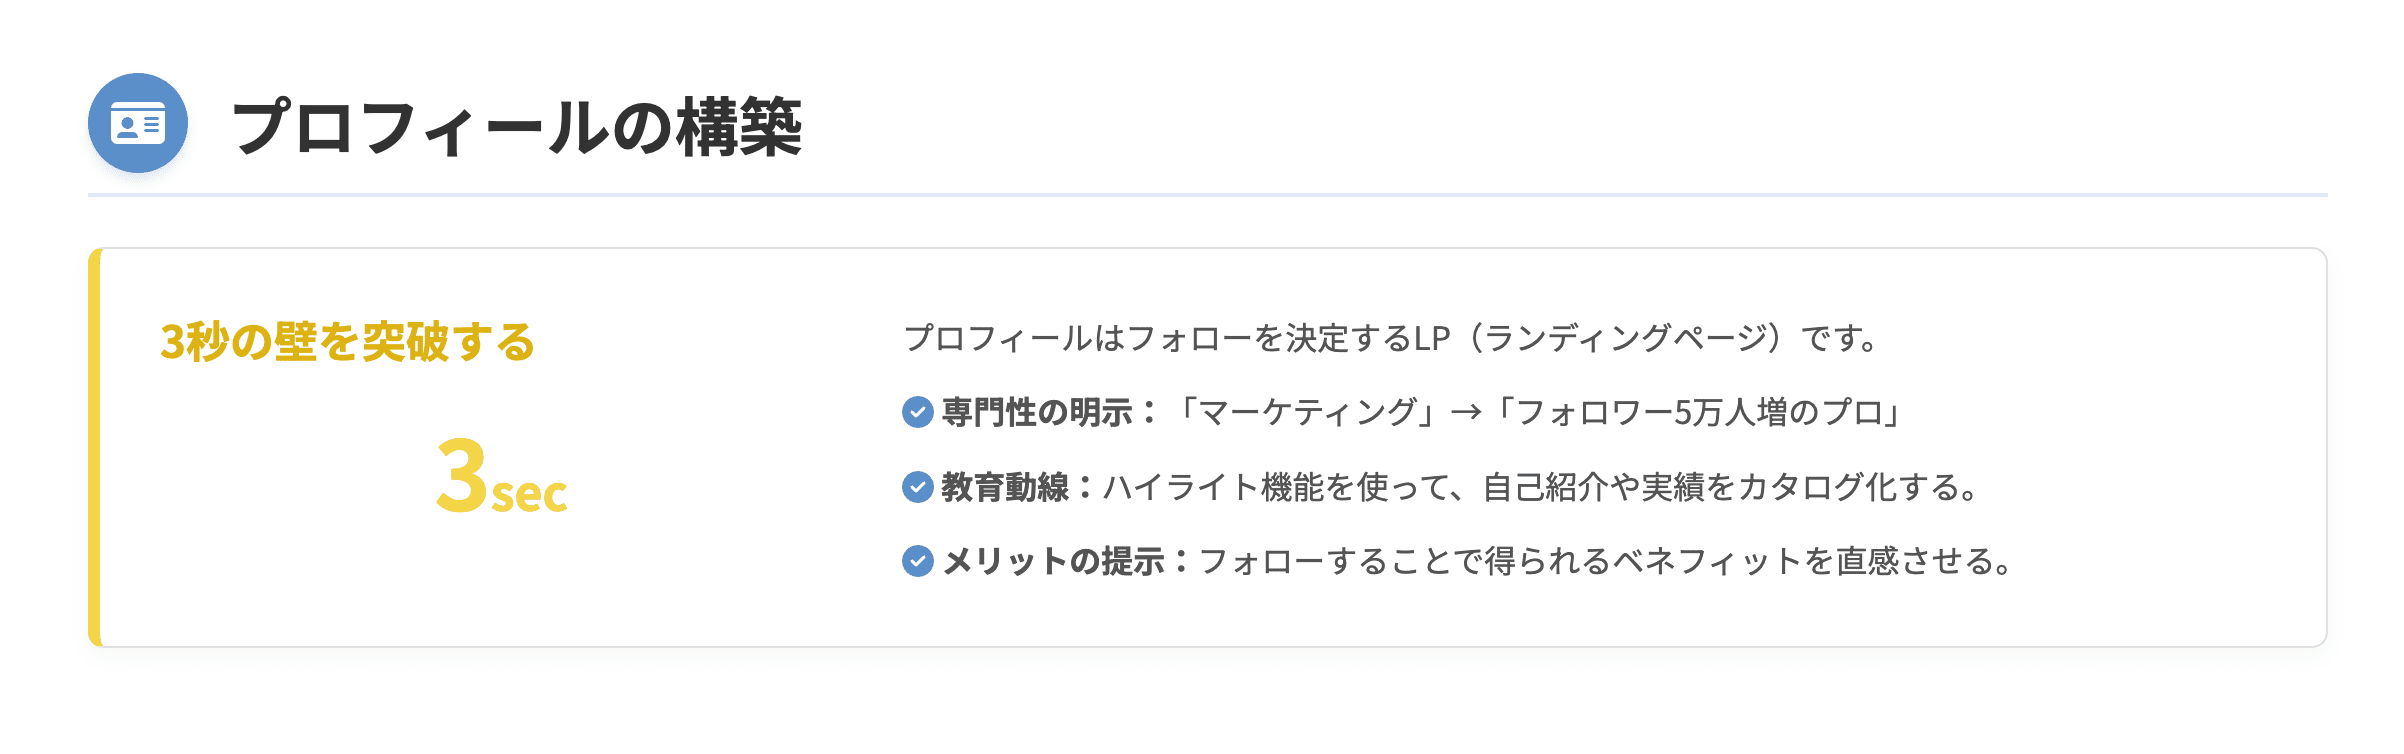This screenshot has width=2404, height=754.
Task: Click checkmark icon beside メリットの提示
Action: [917, 561]
